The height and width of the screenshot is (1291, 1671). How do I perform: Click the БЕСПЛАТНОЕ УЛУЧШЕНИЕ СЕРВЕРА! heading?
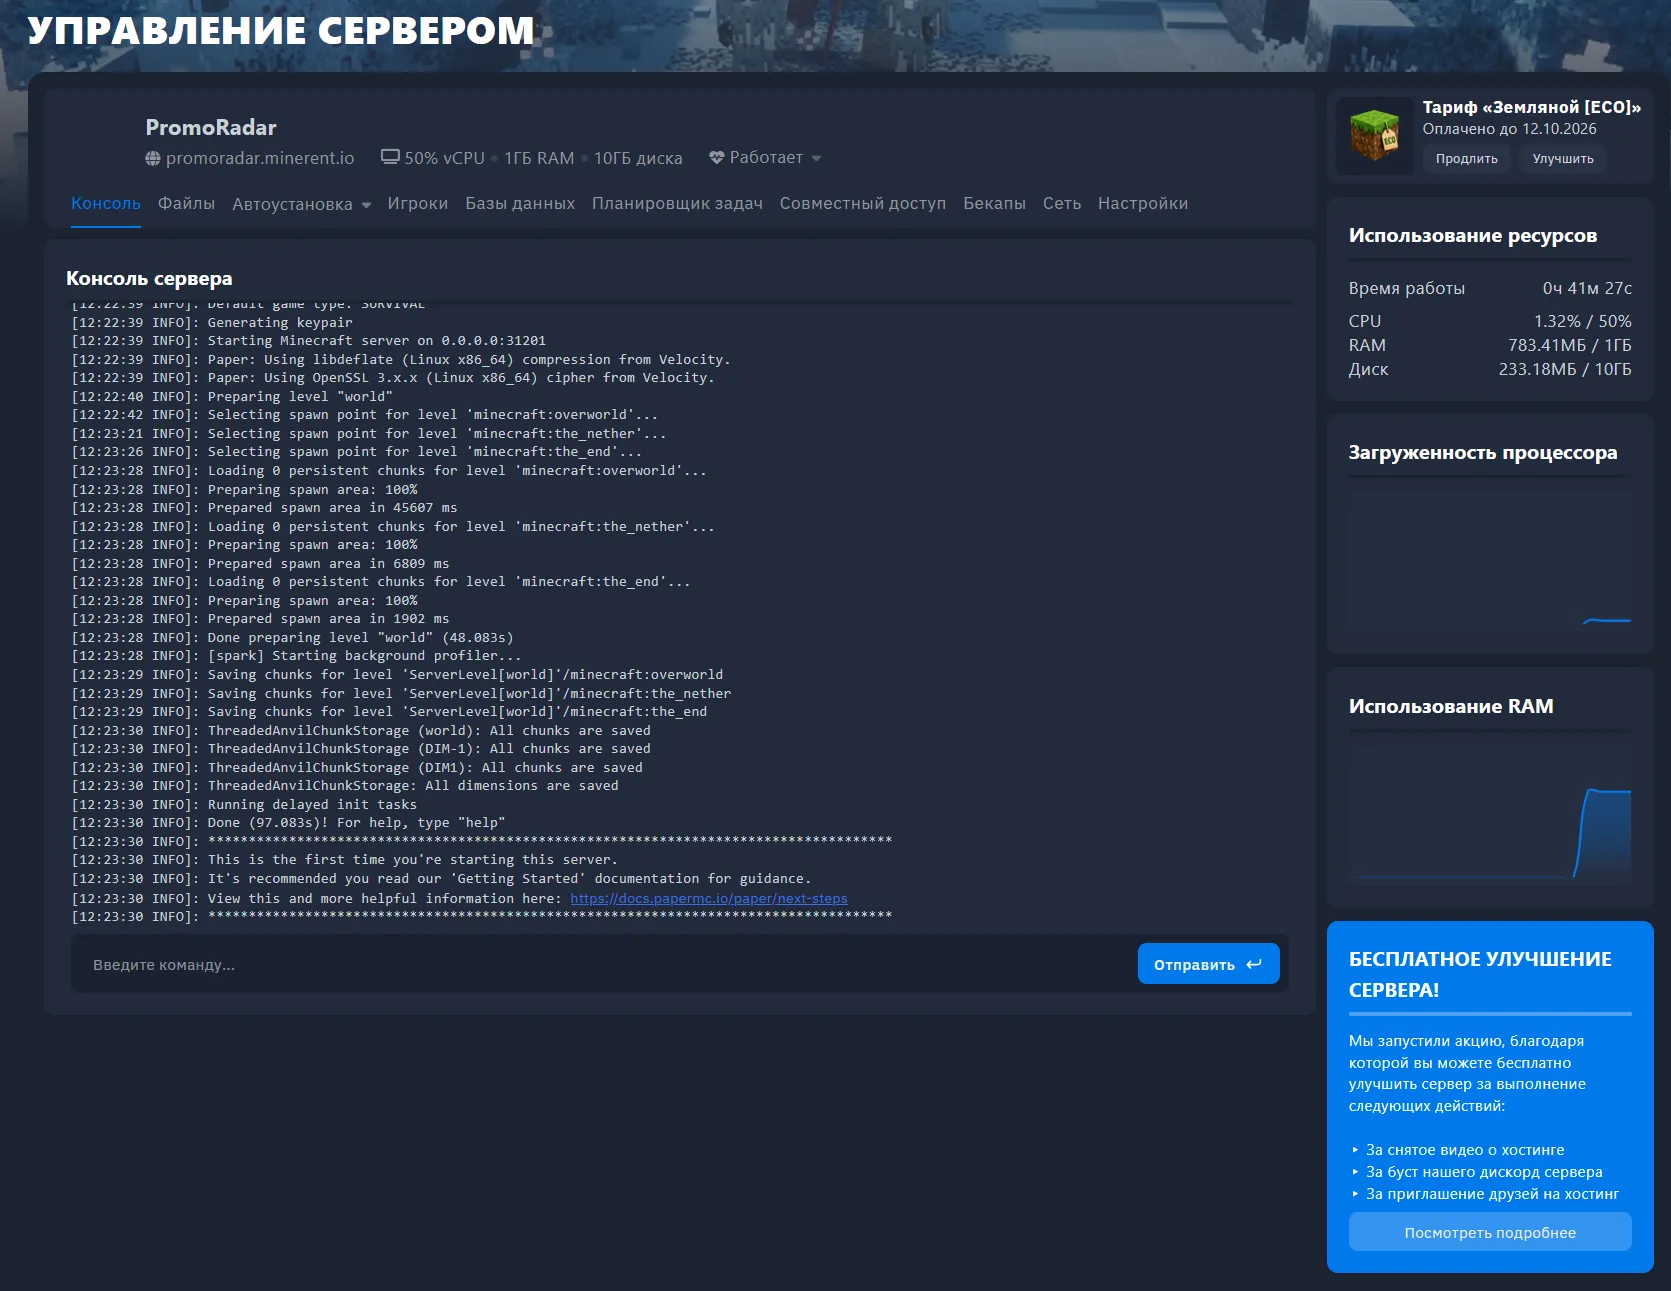point(1480,974)
